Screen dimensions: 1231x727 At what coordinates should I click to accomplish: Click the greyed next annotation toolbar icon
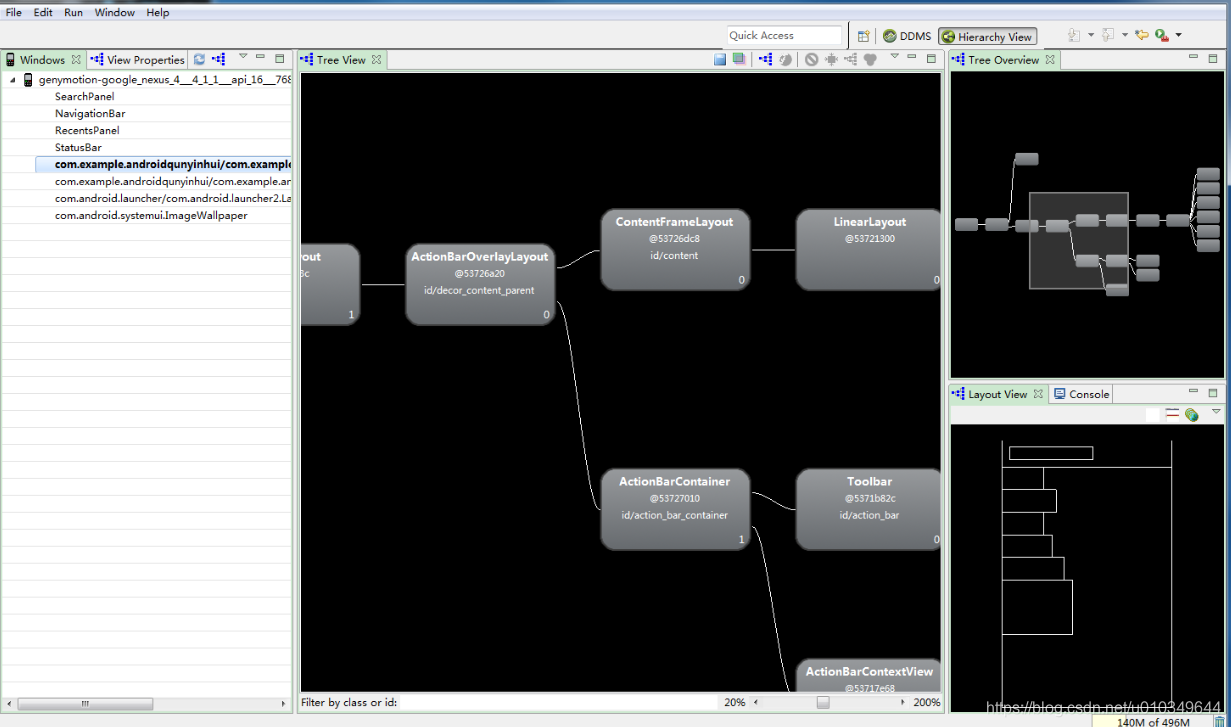pyautogui.click(x=1073, y=35)
